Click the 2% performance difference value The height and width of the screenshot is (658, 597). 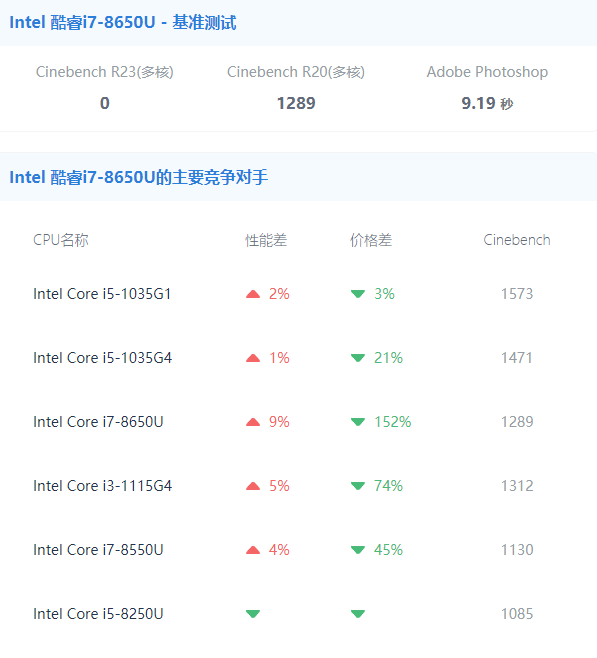[x=279, y=294]
